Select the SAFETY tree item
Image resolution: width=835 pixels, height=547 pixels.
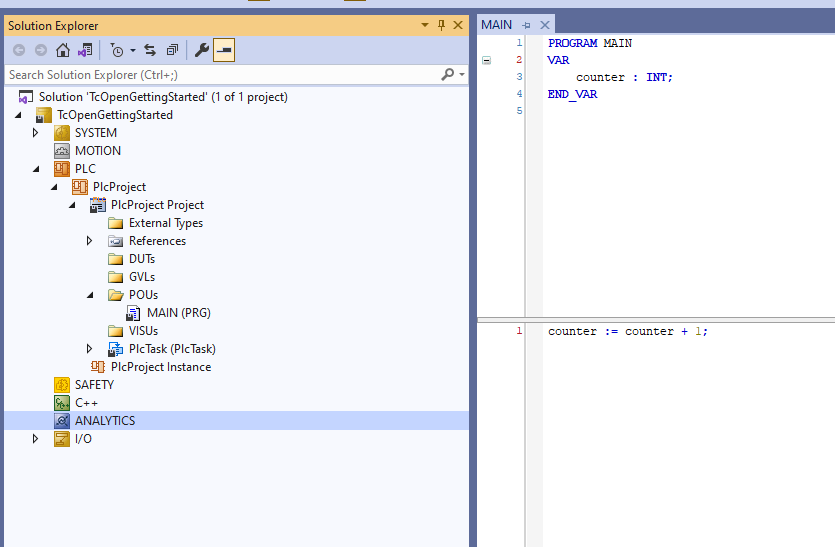[x=94, y=385]
